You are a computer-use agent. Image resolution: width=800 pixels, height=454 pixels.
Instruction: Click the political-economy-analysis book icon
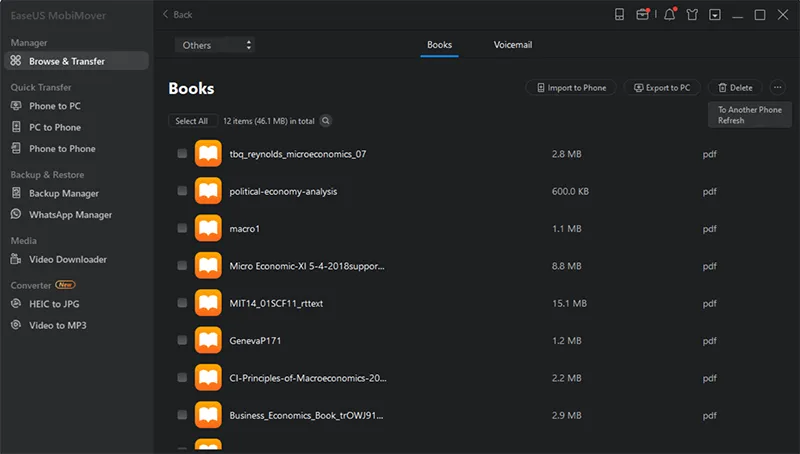coord(208,191)
